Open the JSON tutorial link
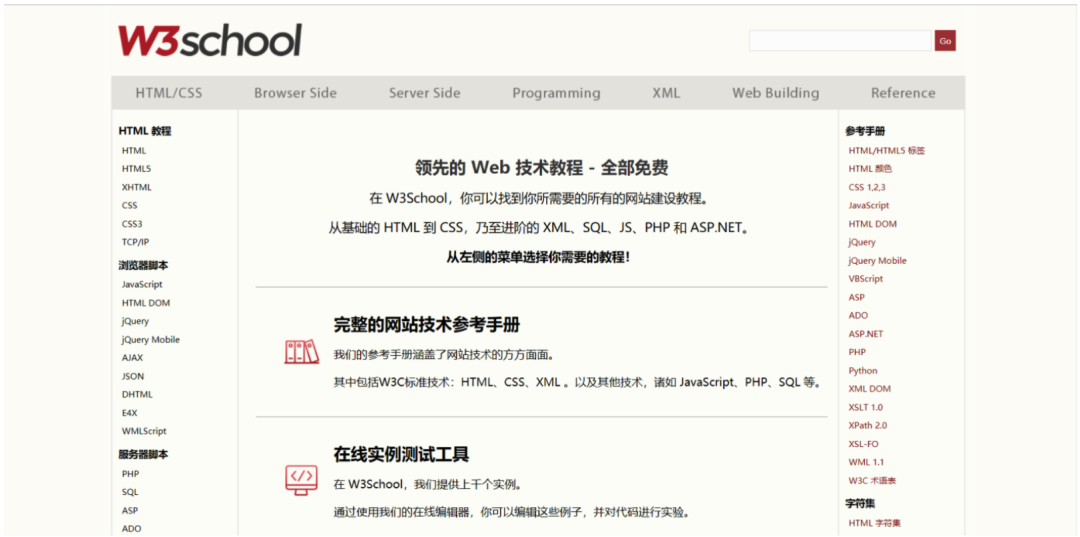The image size is (1080, 537). (133, 377)
